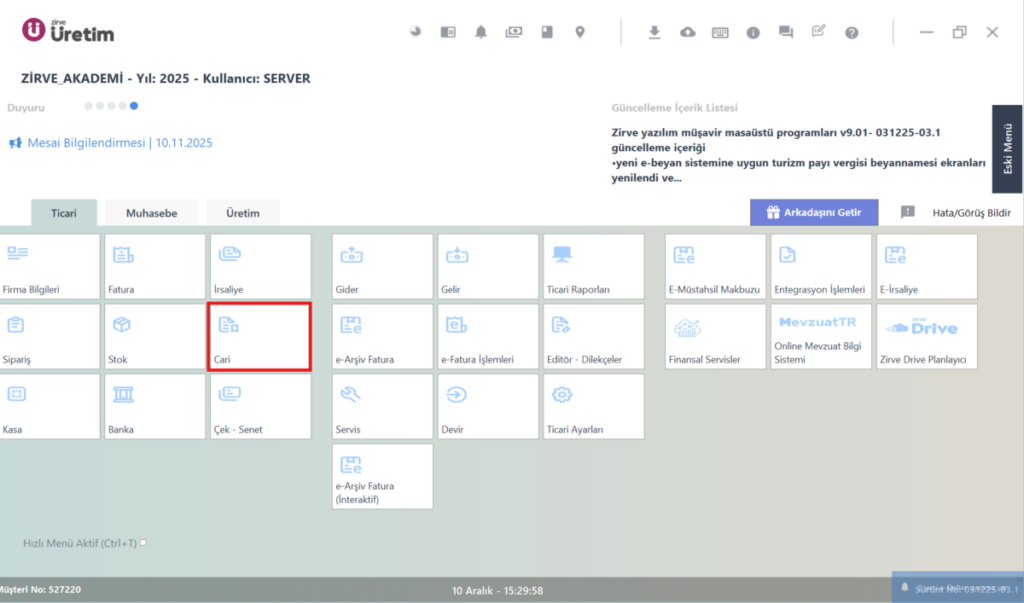This screenshot has width=1024, height=603.
Task: Click the cloud upload toolbar icon
Action: pyautogui.click(x=688, y=32)
